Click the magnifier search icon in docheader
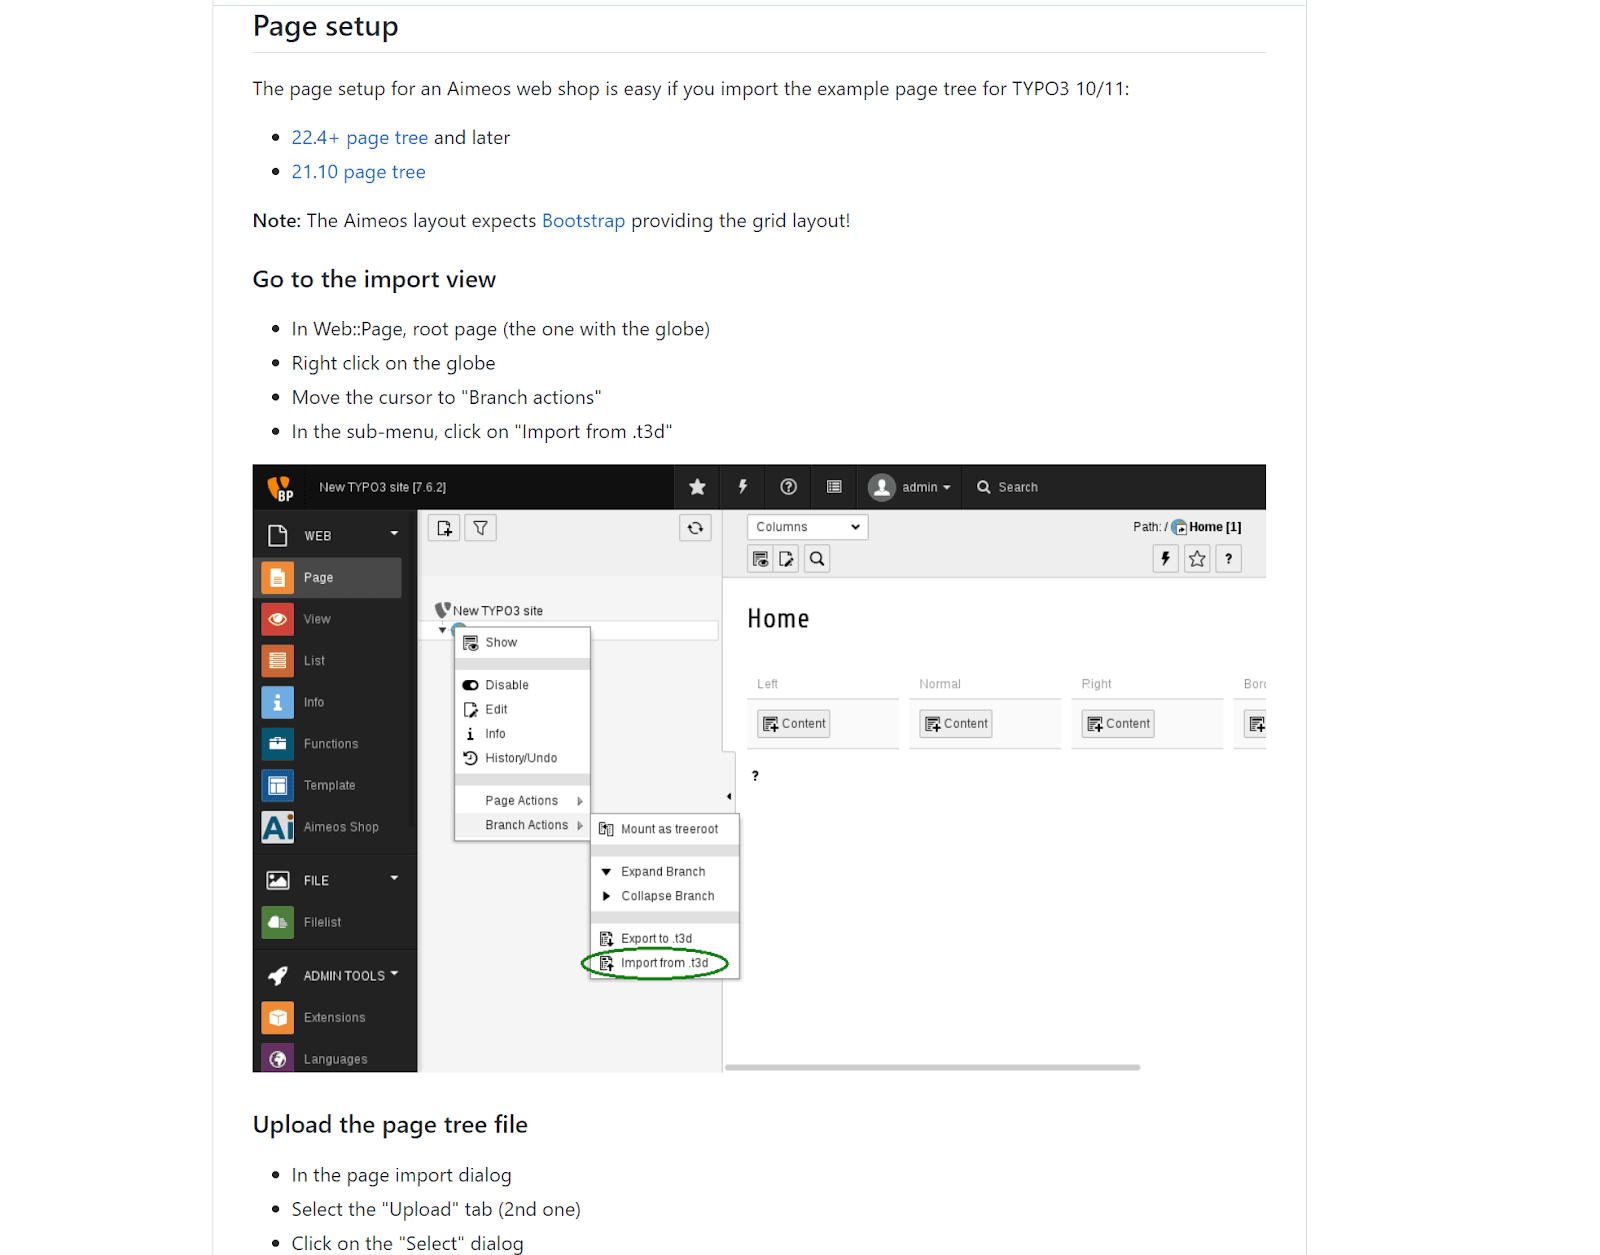 click(x=817, y=559)
